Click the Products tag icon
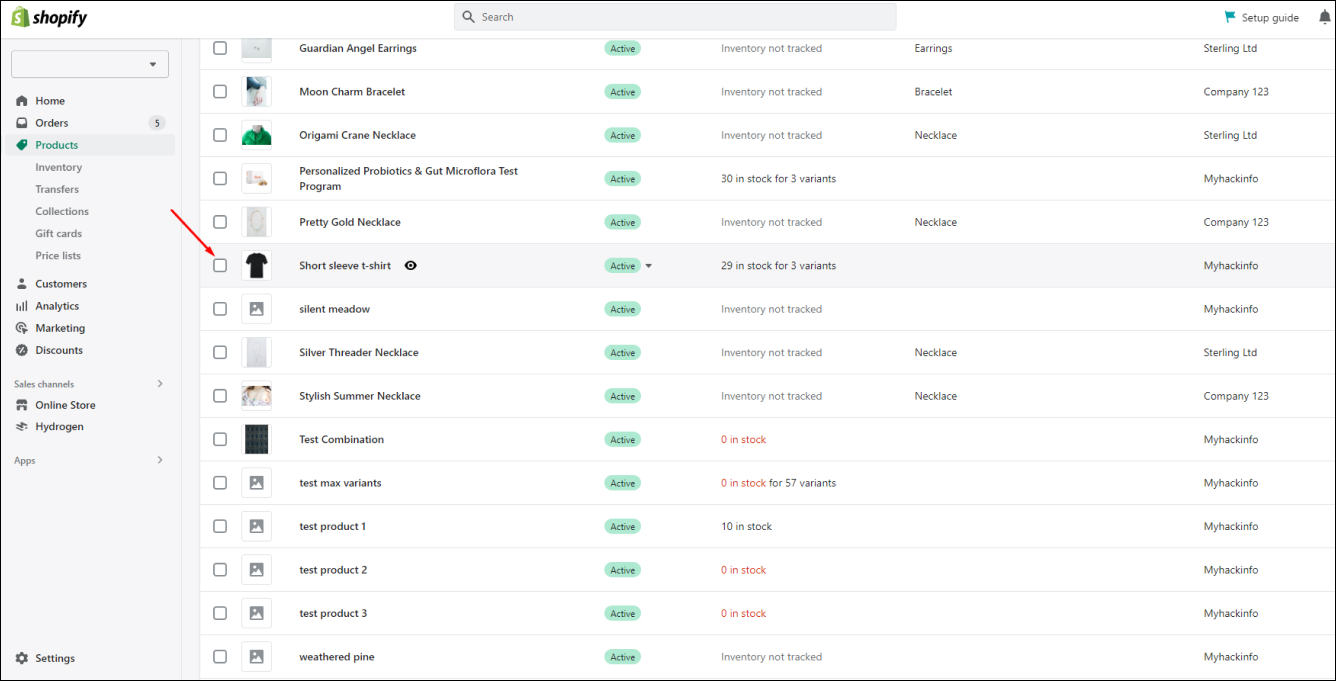Viewport: 1336px width, 681px height. pyautogui.click(x=22, y=145)
